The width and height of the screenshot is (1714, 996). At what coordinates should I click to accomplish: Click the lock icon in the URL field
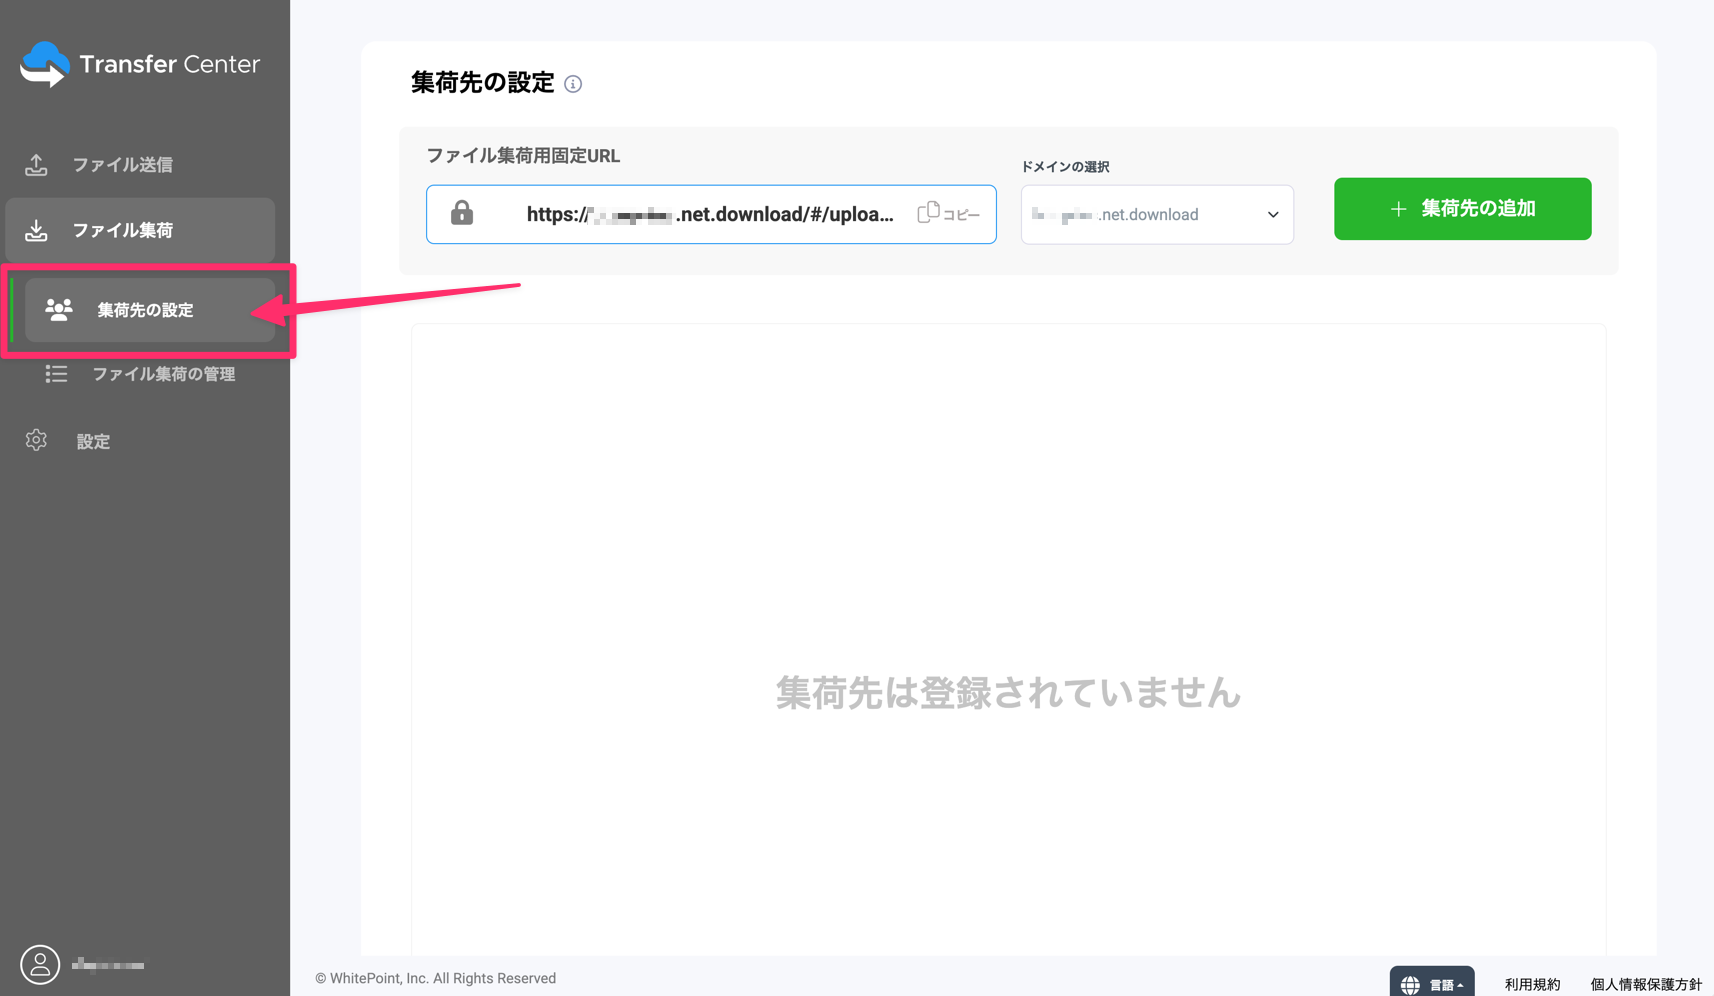[x=461, y=213]
